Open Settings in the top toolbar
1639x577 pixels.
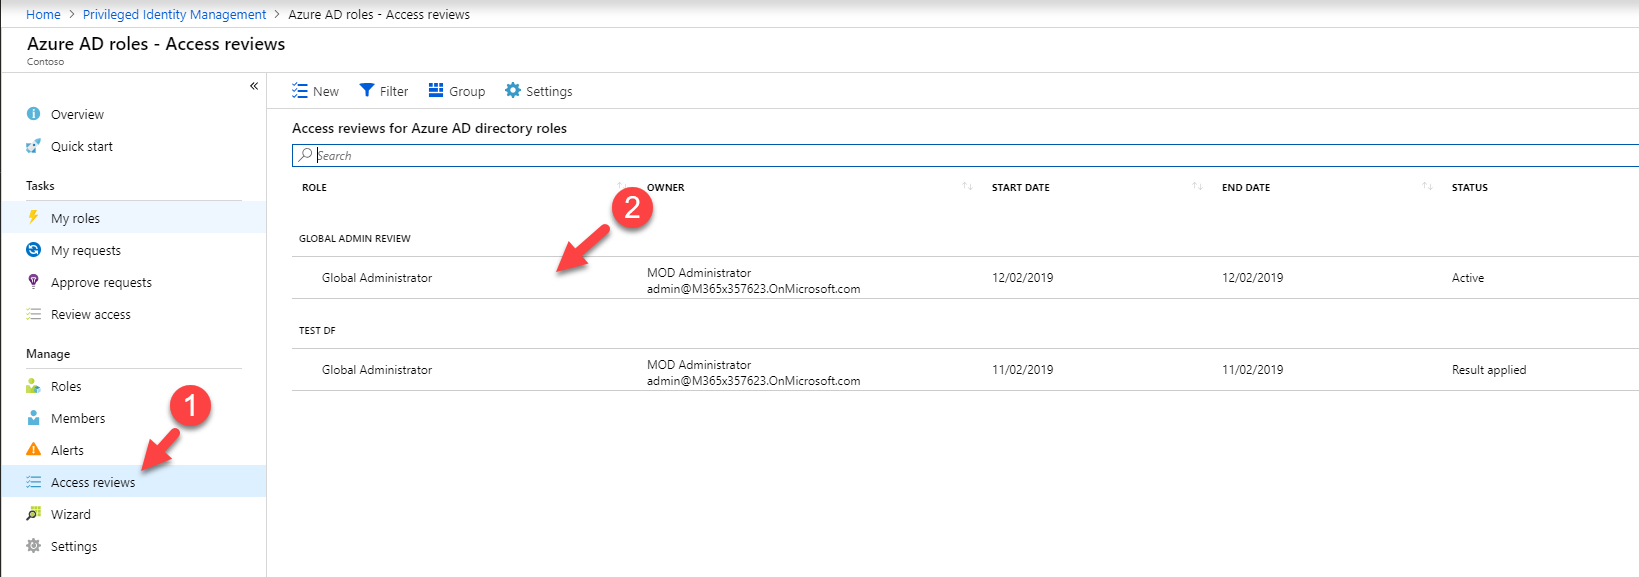[x=539, y=91]
